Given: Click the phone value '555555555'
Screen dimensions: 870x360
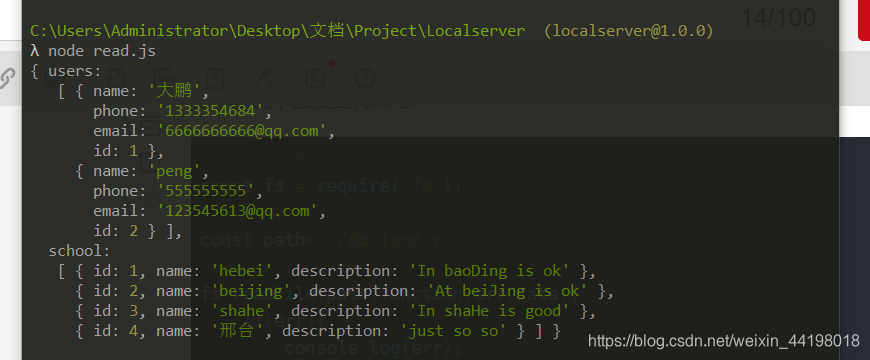Looking at the screenshot, I should (x=205, y=191).
